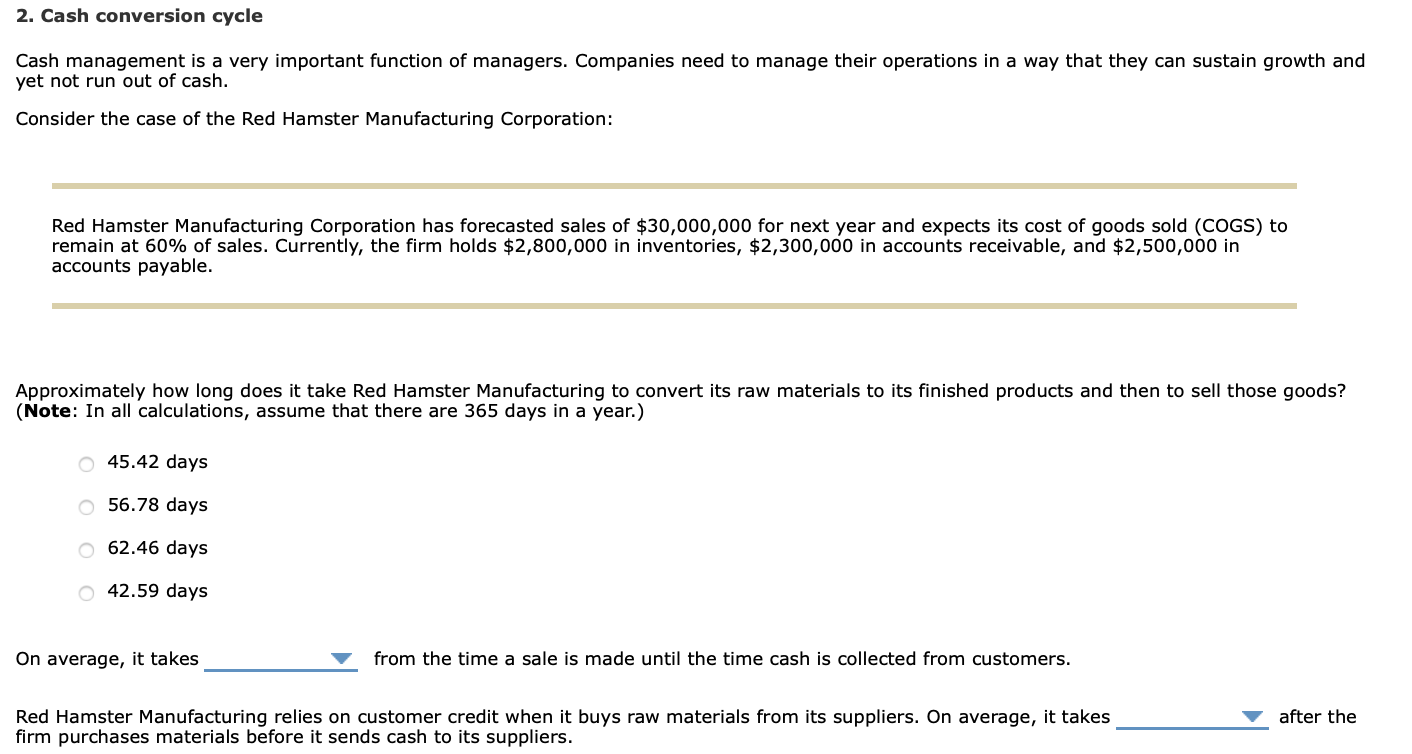Image resolution: width=1412 pixels, height=754 pixels.
Task: Click the blue triangle in the first blank
Action: point(343,658)
